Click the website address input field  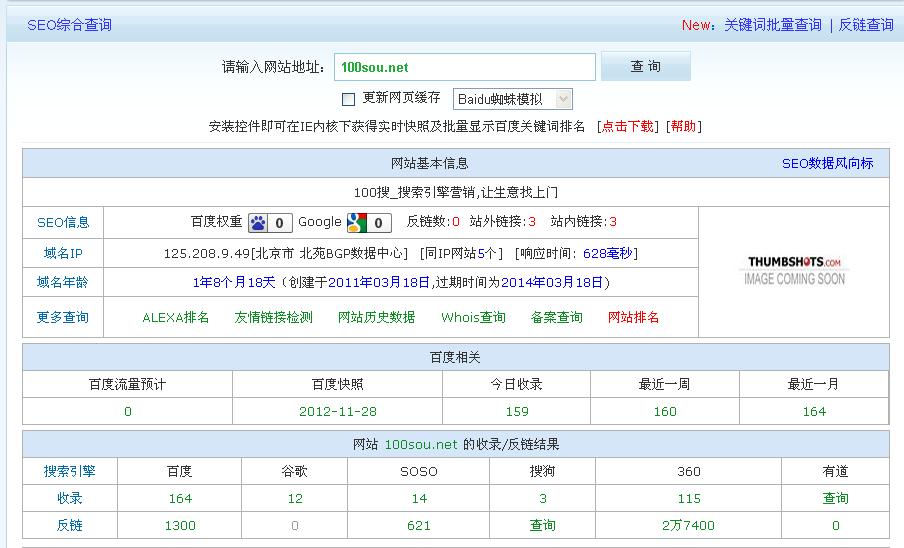click(464, 67)
